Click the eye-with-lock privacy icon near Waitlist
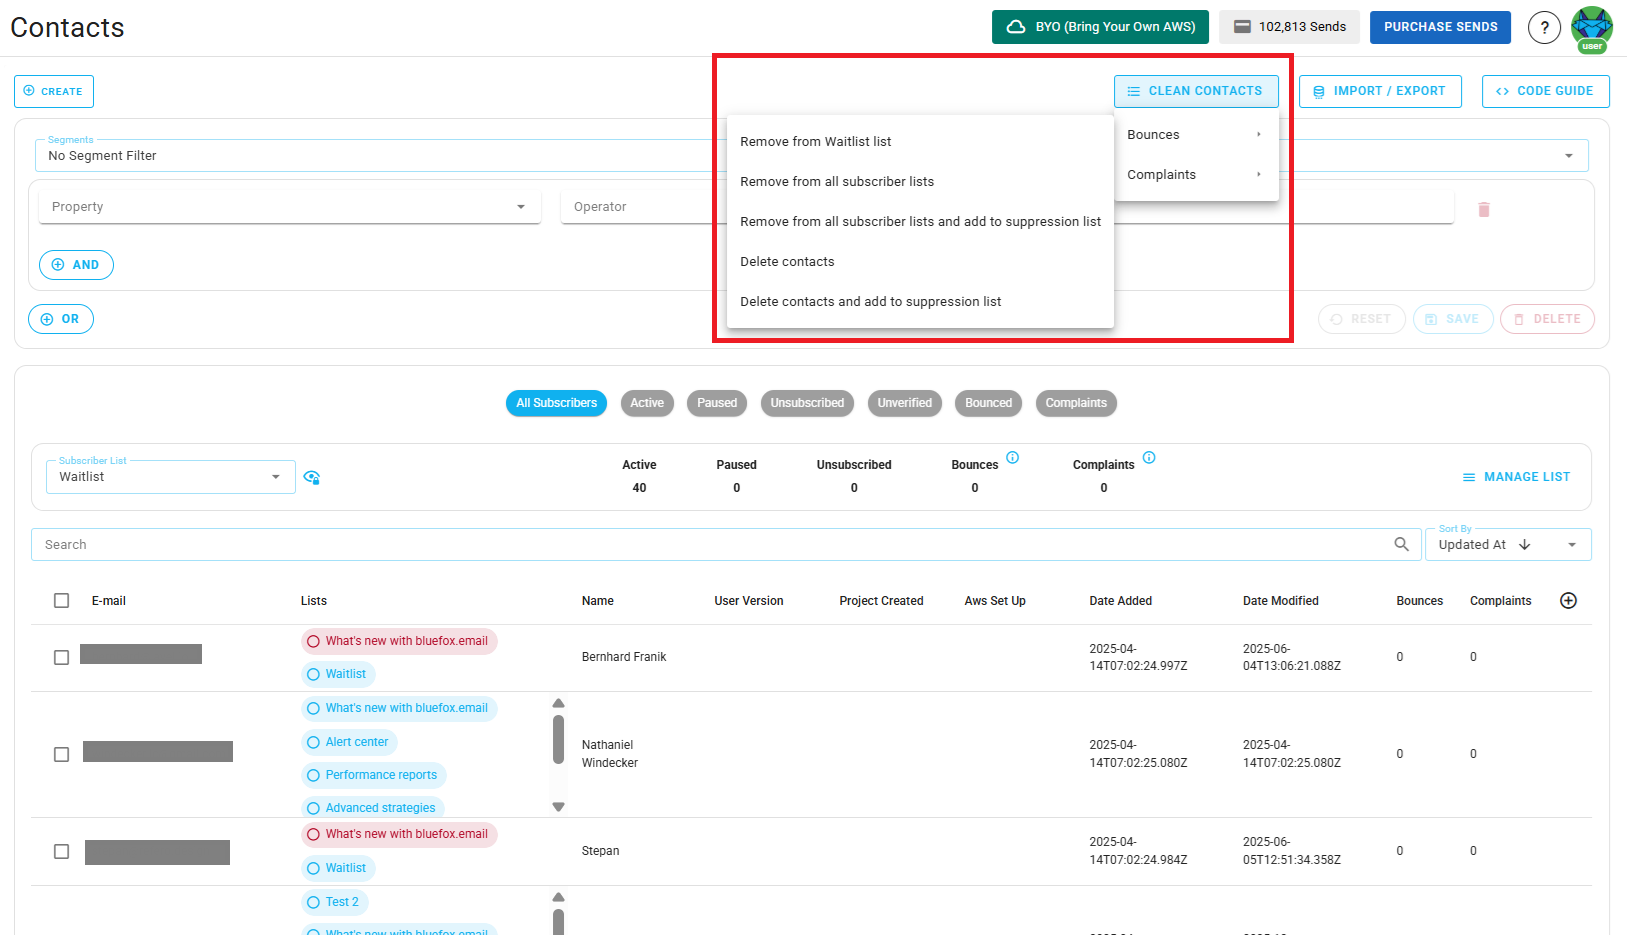Viewport: 1630px width, 935px height. pyautogui.click(x=311, y=477)
